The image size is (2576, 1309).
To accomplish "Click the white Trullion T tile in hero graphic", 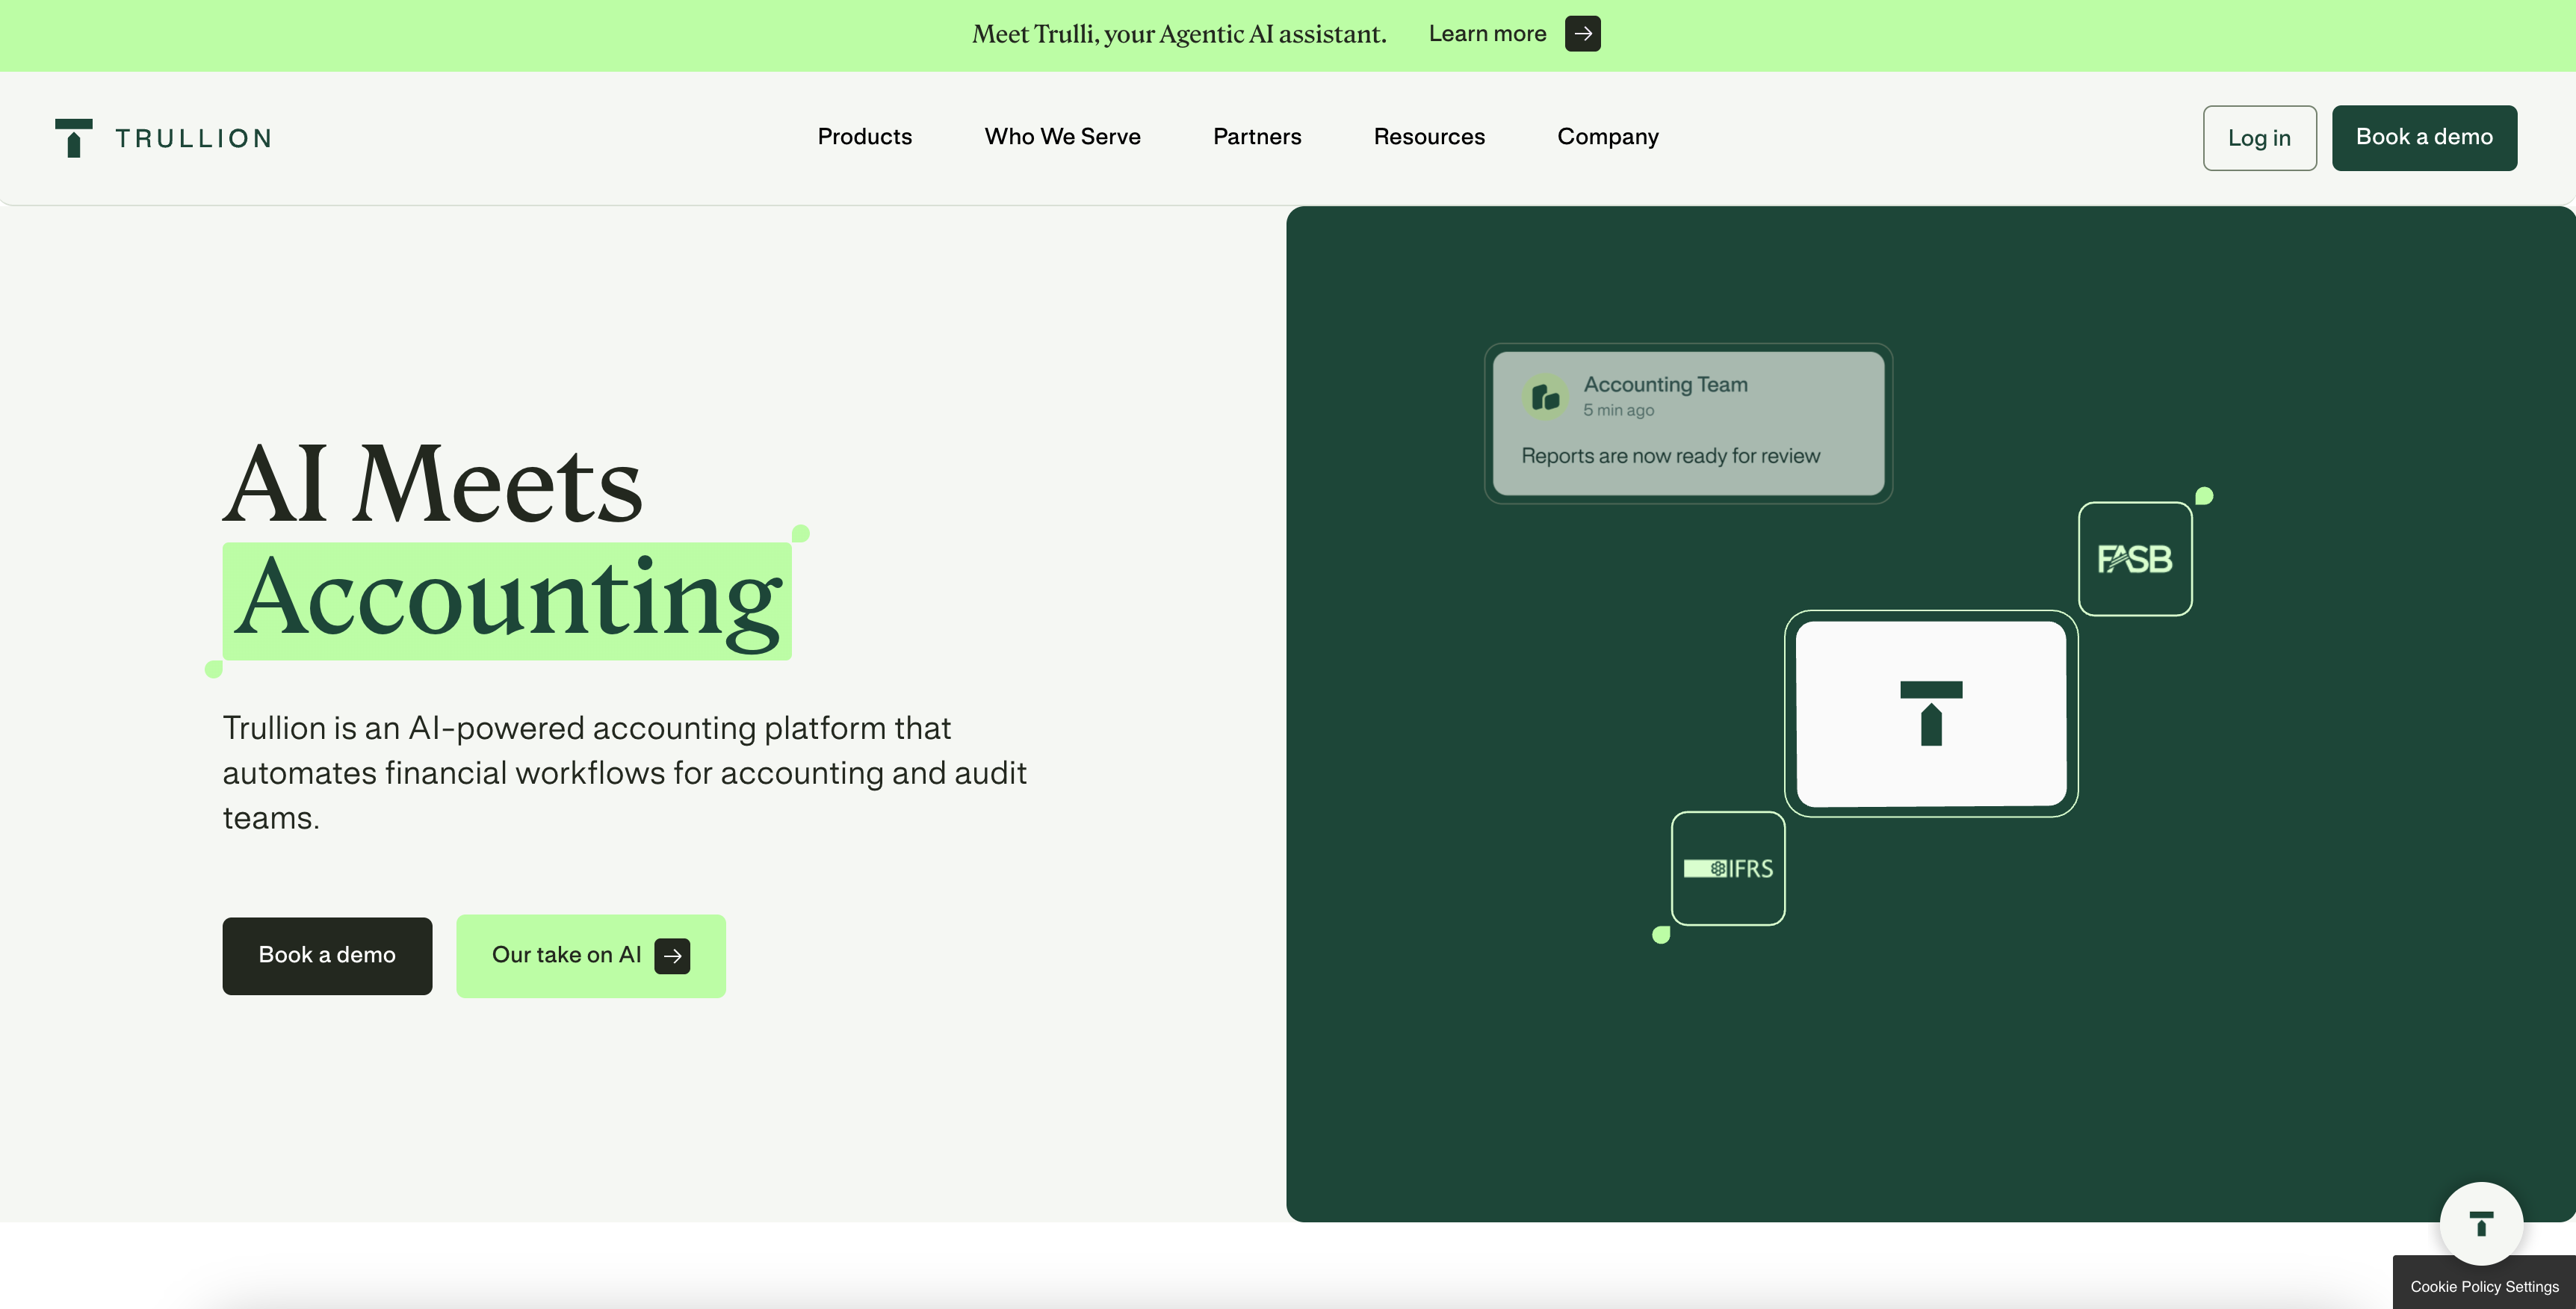I will (1930, 713).
